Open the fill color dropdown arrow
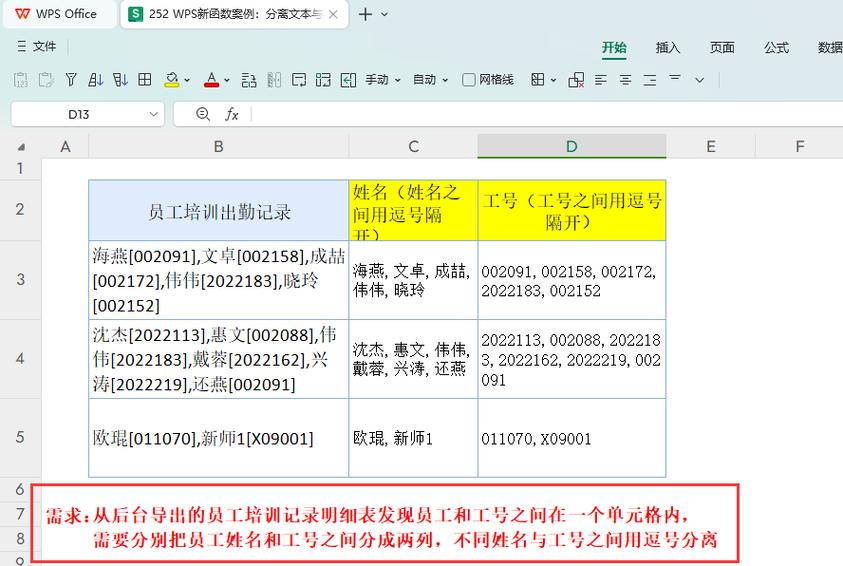843x566 pixels. (x=187, y=80)
